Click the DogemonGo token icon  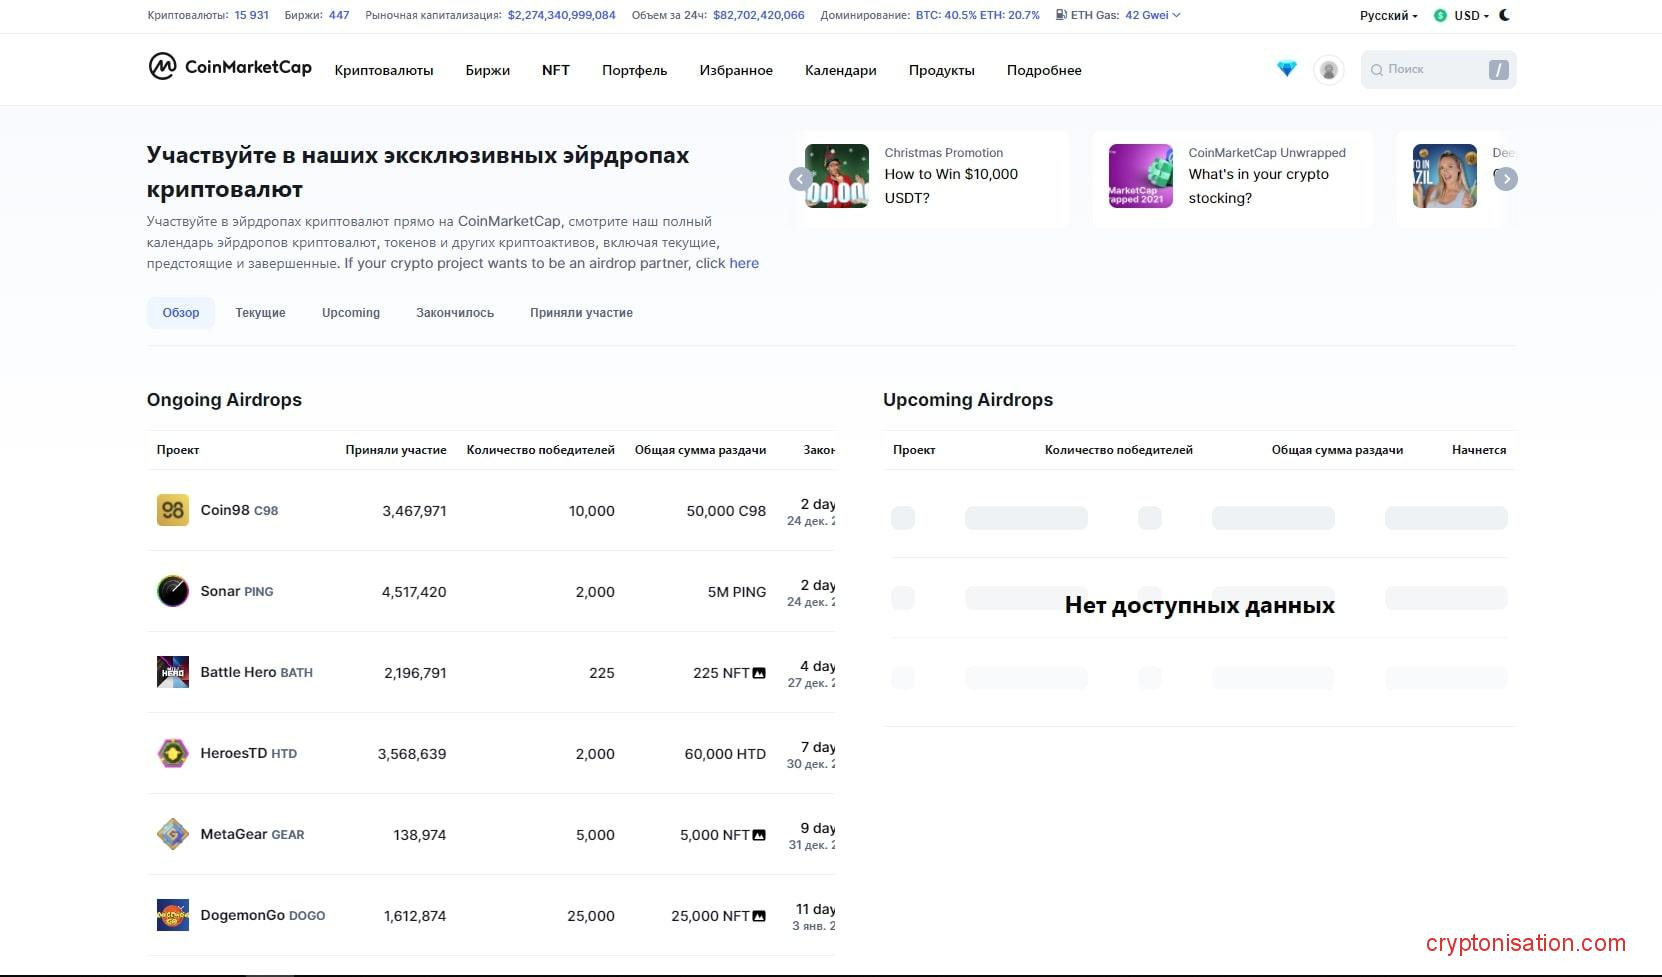(173, 915)
